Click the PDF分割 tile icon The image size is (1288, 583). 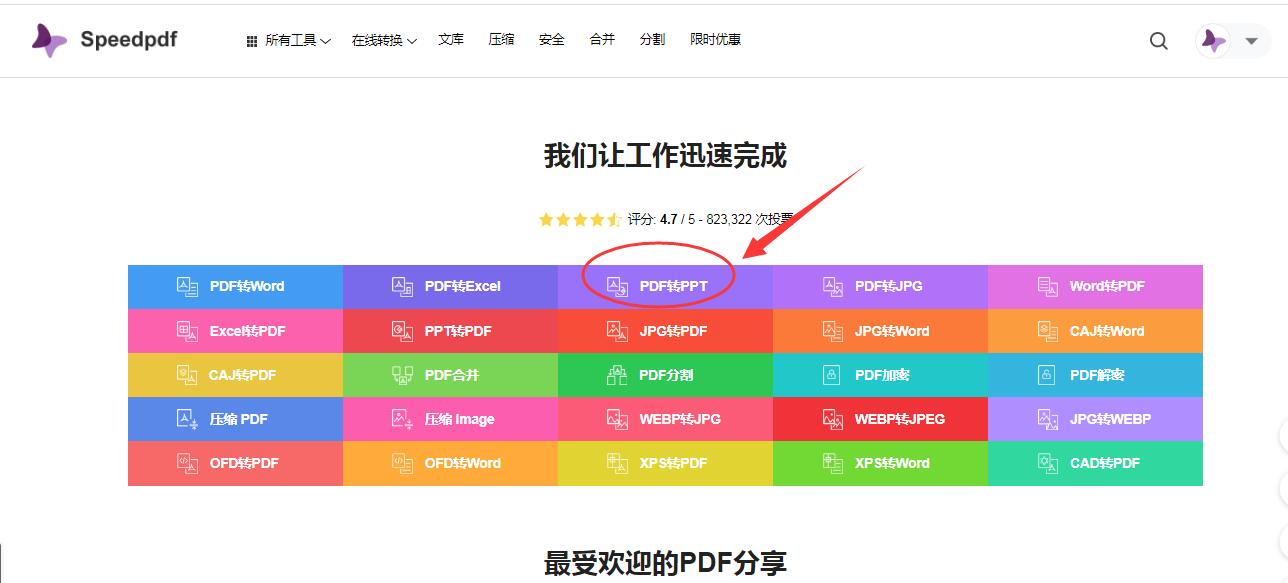click(617, 375)
